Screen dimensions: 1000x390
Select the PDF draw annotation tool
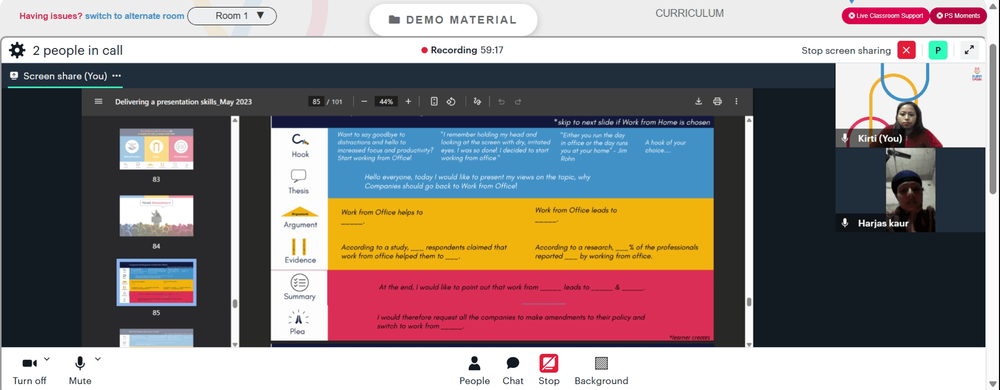point(477,101)
